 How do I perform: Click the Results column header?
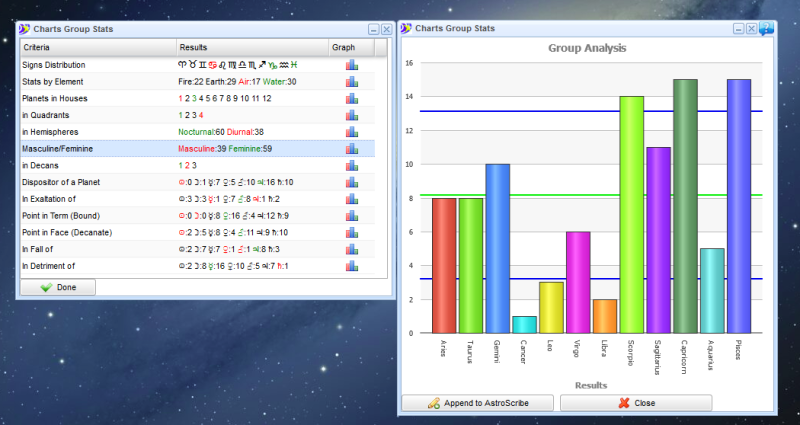click(x=251, y=48)
